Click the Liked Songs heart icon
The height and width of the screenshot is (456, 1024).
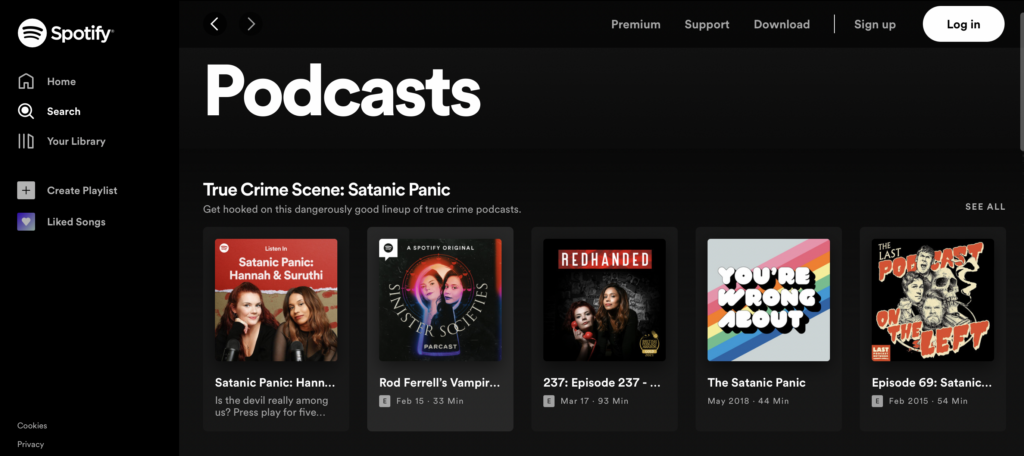(26, 222)
